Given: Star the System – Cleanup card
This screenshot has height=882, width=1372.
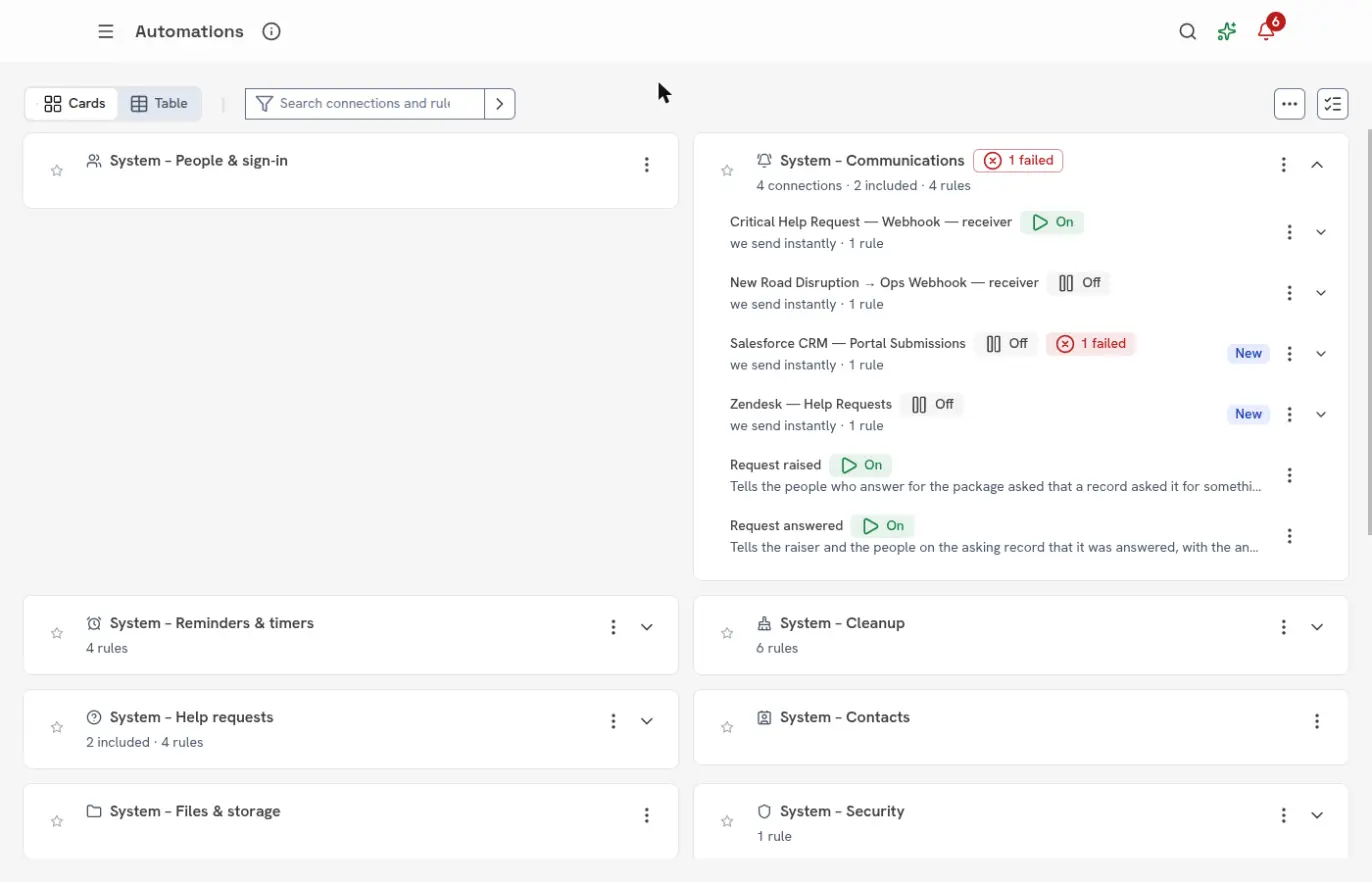Looking at the screenshot, I should (x=727, y=633).
